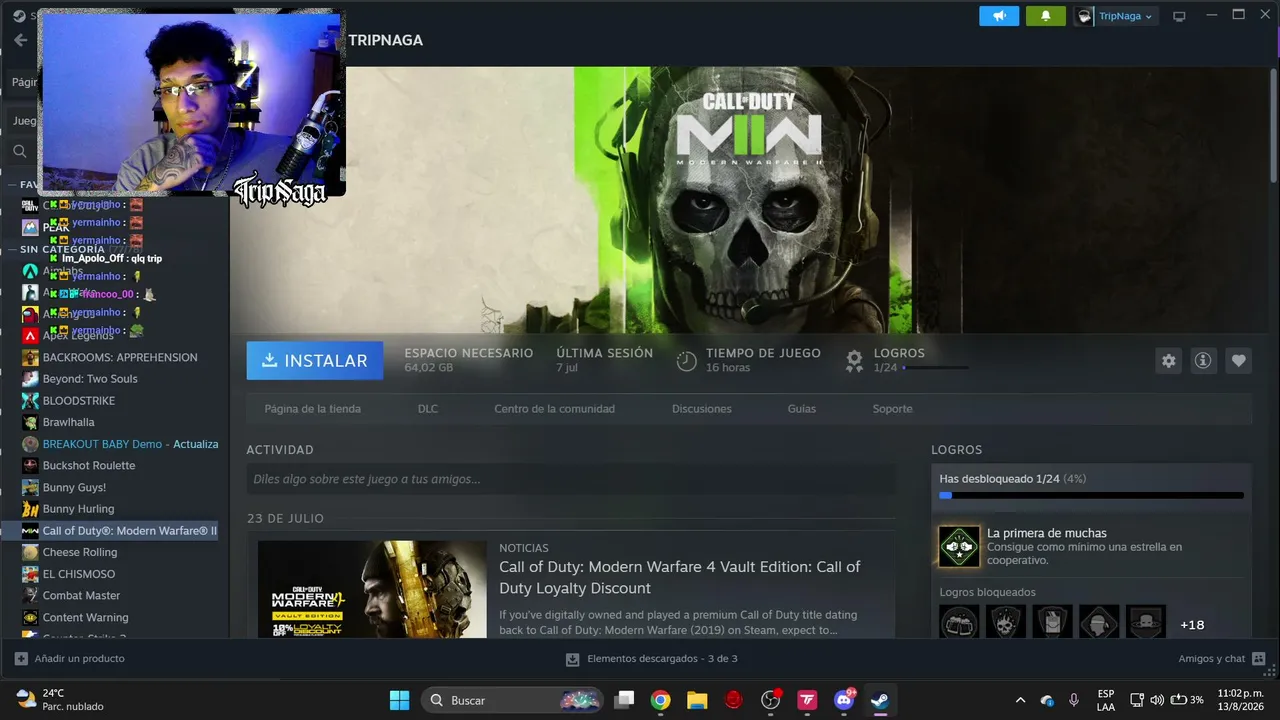The width and height of the screenshot is (1280, 720).
Task: Open the green notifications bell
Action: (x=1046, y=16)
